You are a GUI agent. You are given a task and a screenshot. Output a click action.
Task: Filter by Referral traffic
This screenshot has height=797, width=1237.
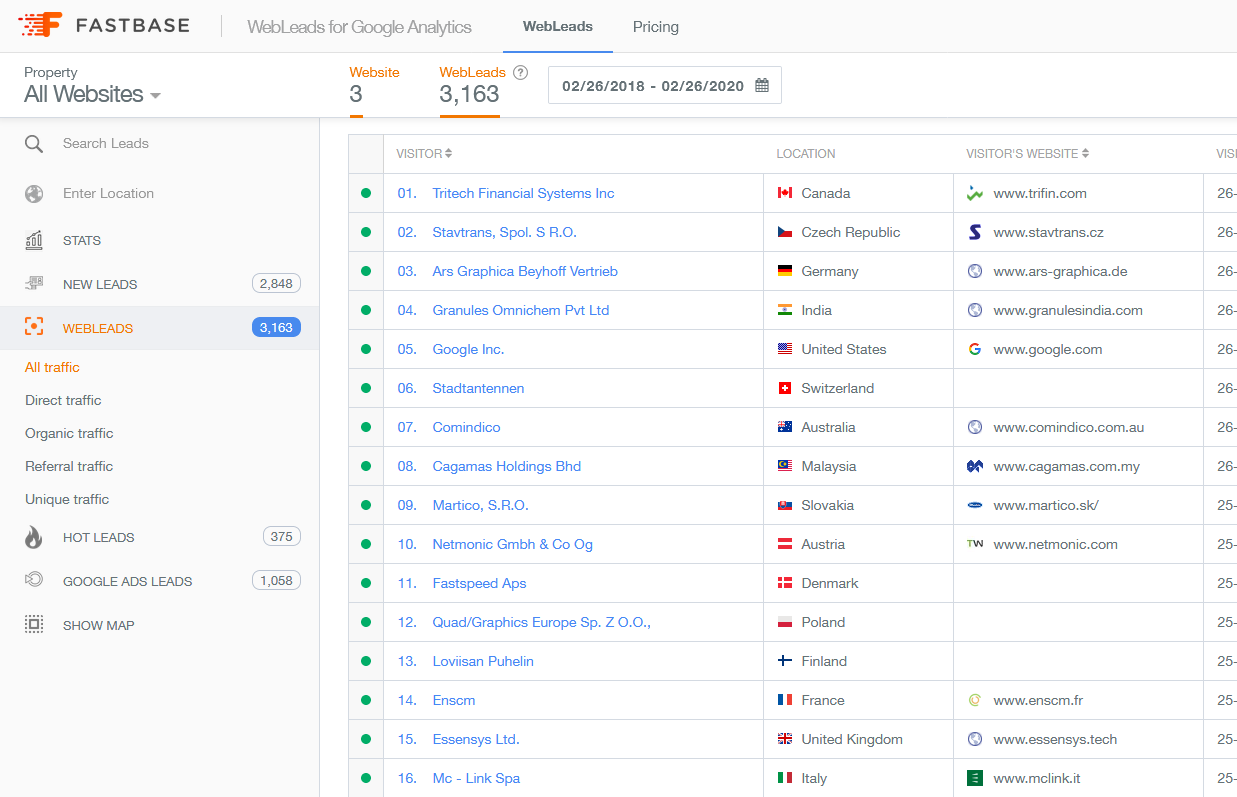tap(69, 466)
